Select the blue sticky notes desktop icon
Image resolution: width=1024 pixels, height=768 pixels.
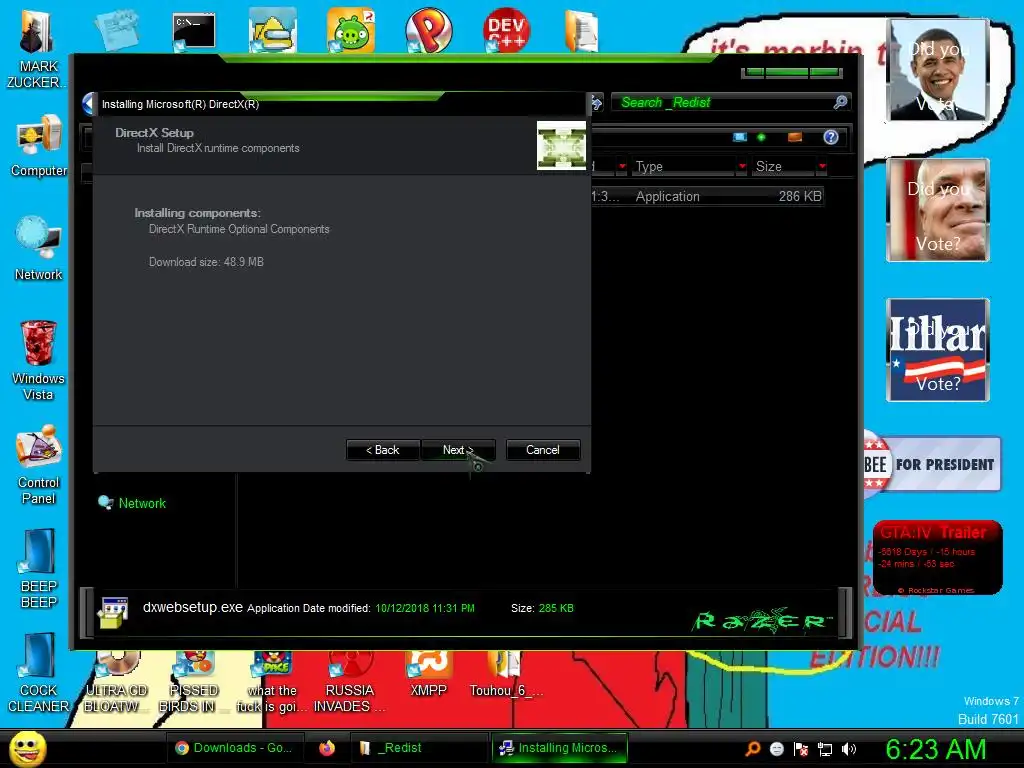point(117,30)
